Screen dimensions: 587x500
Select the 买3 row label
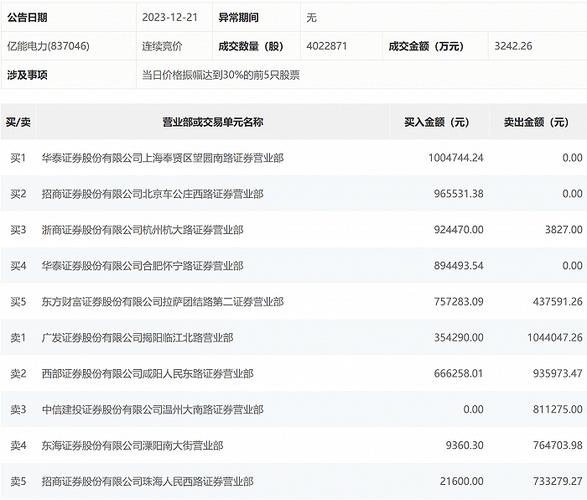(18, 230)
